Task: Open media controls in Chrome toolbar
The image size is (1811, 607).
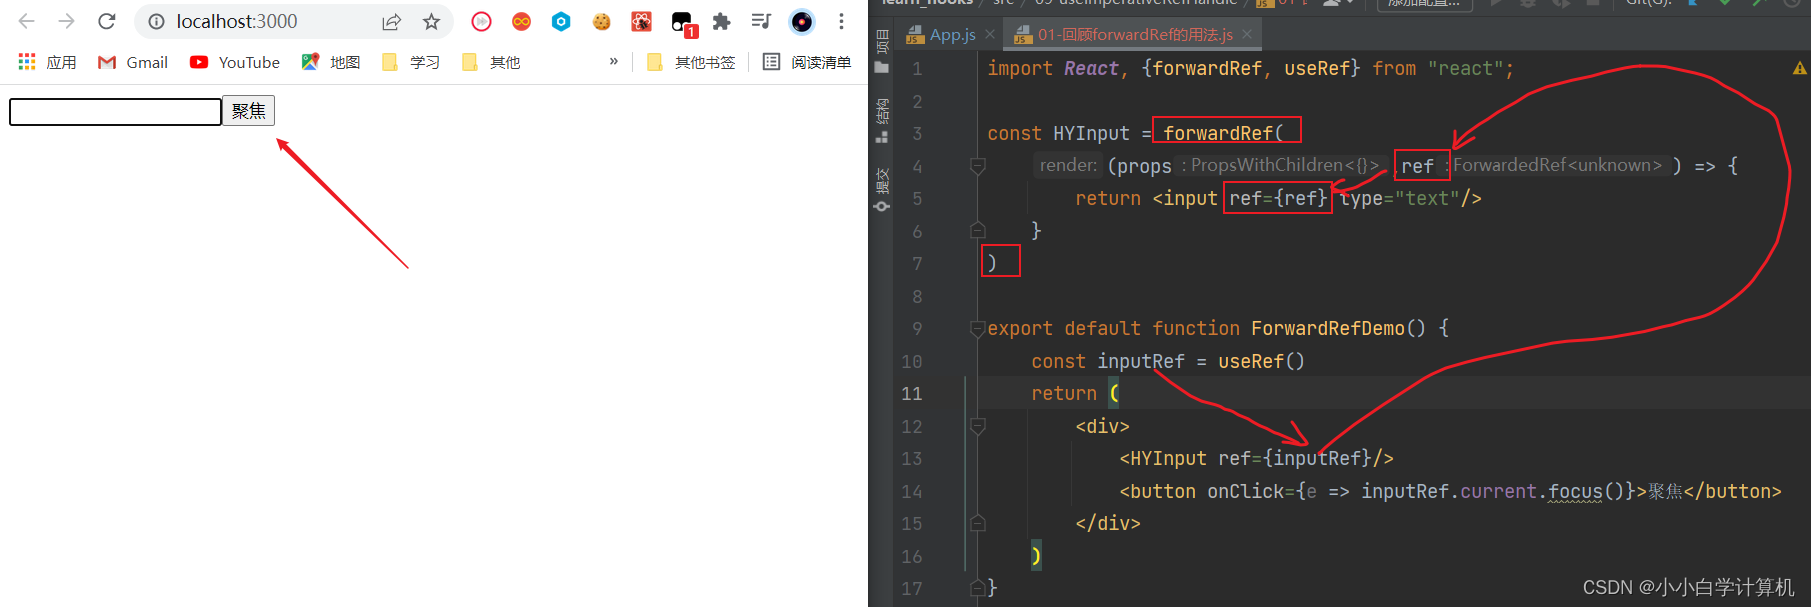Action: (x=761, y=21)
